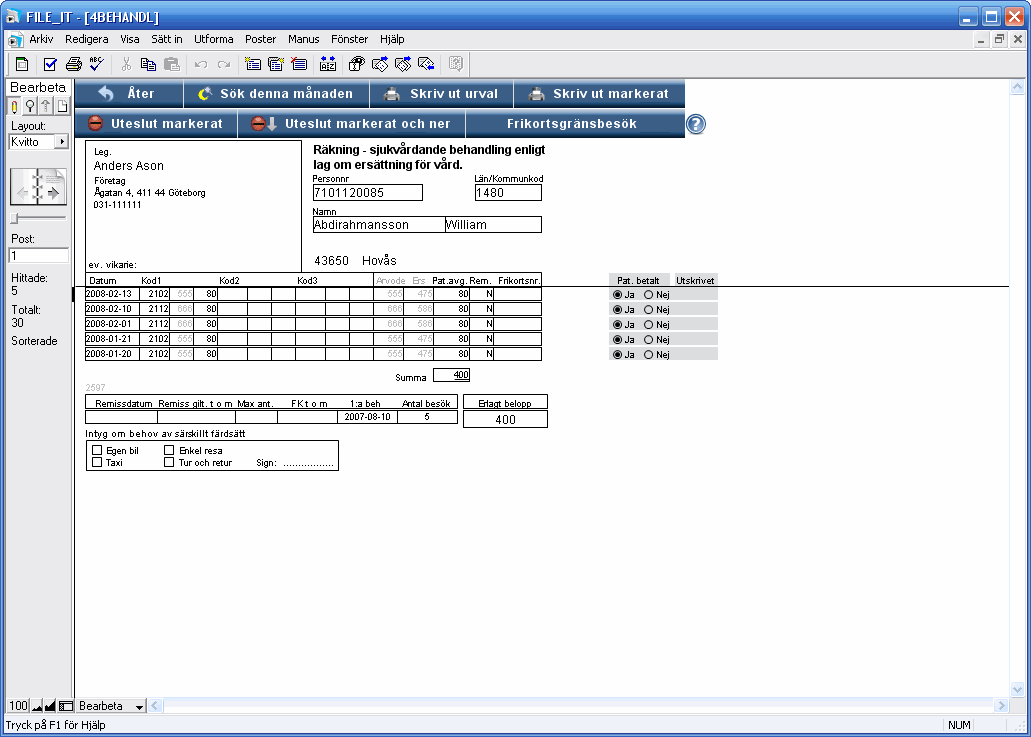The width and height of the screenshot is (1031, 737).
Task: Run the ABC spell check tool
Action: click(x=97, y=64)
